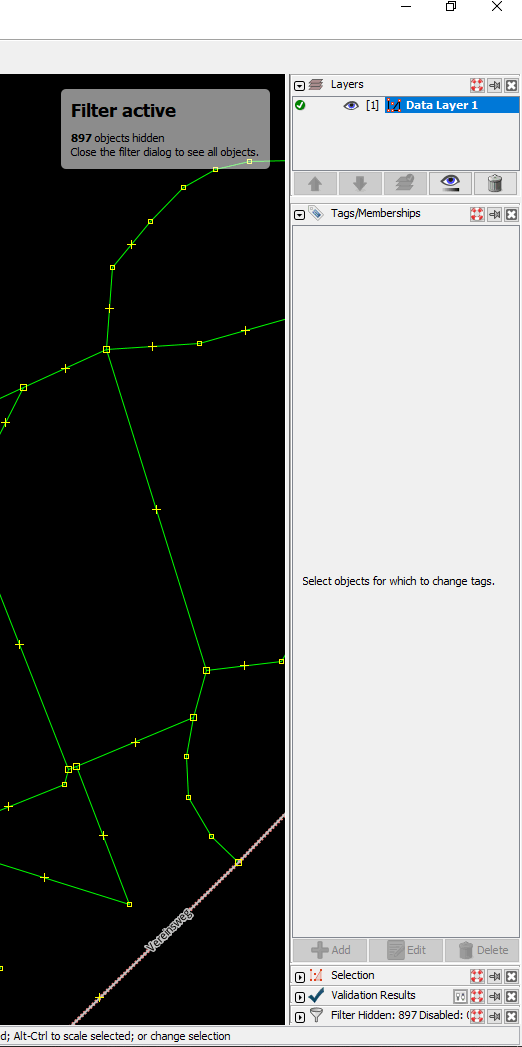Collapse the Layers panel
The width and height of the screenshot is (522, 1047).
[300, 85]
